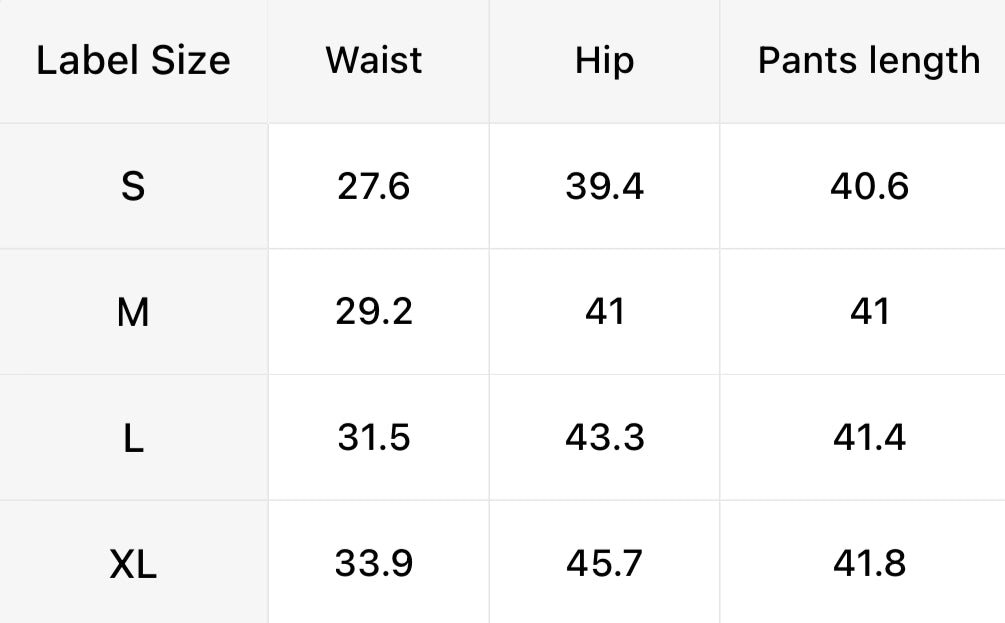The width and height of the screenshot is (1005, 623).
Task: Select the M size label cell
Action: coord(133,313)
